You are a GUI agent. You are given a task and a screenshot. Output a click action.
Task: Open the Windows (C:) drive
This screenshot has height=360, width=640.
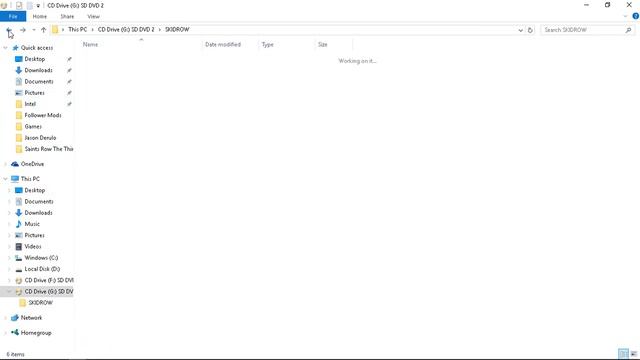[x=41, y=258]
